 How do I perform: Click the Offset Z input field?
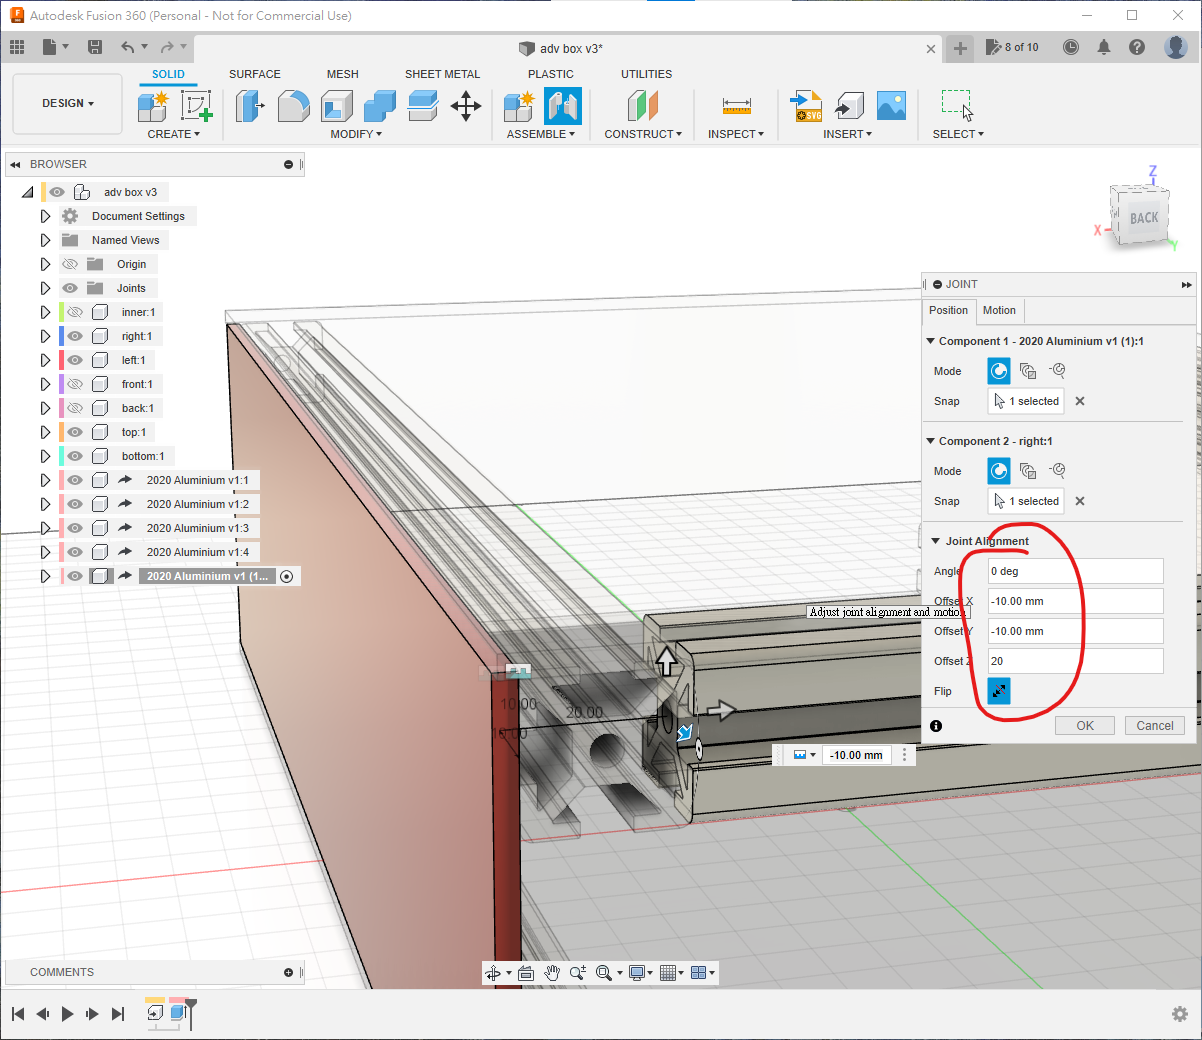point(1075,661)
